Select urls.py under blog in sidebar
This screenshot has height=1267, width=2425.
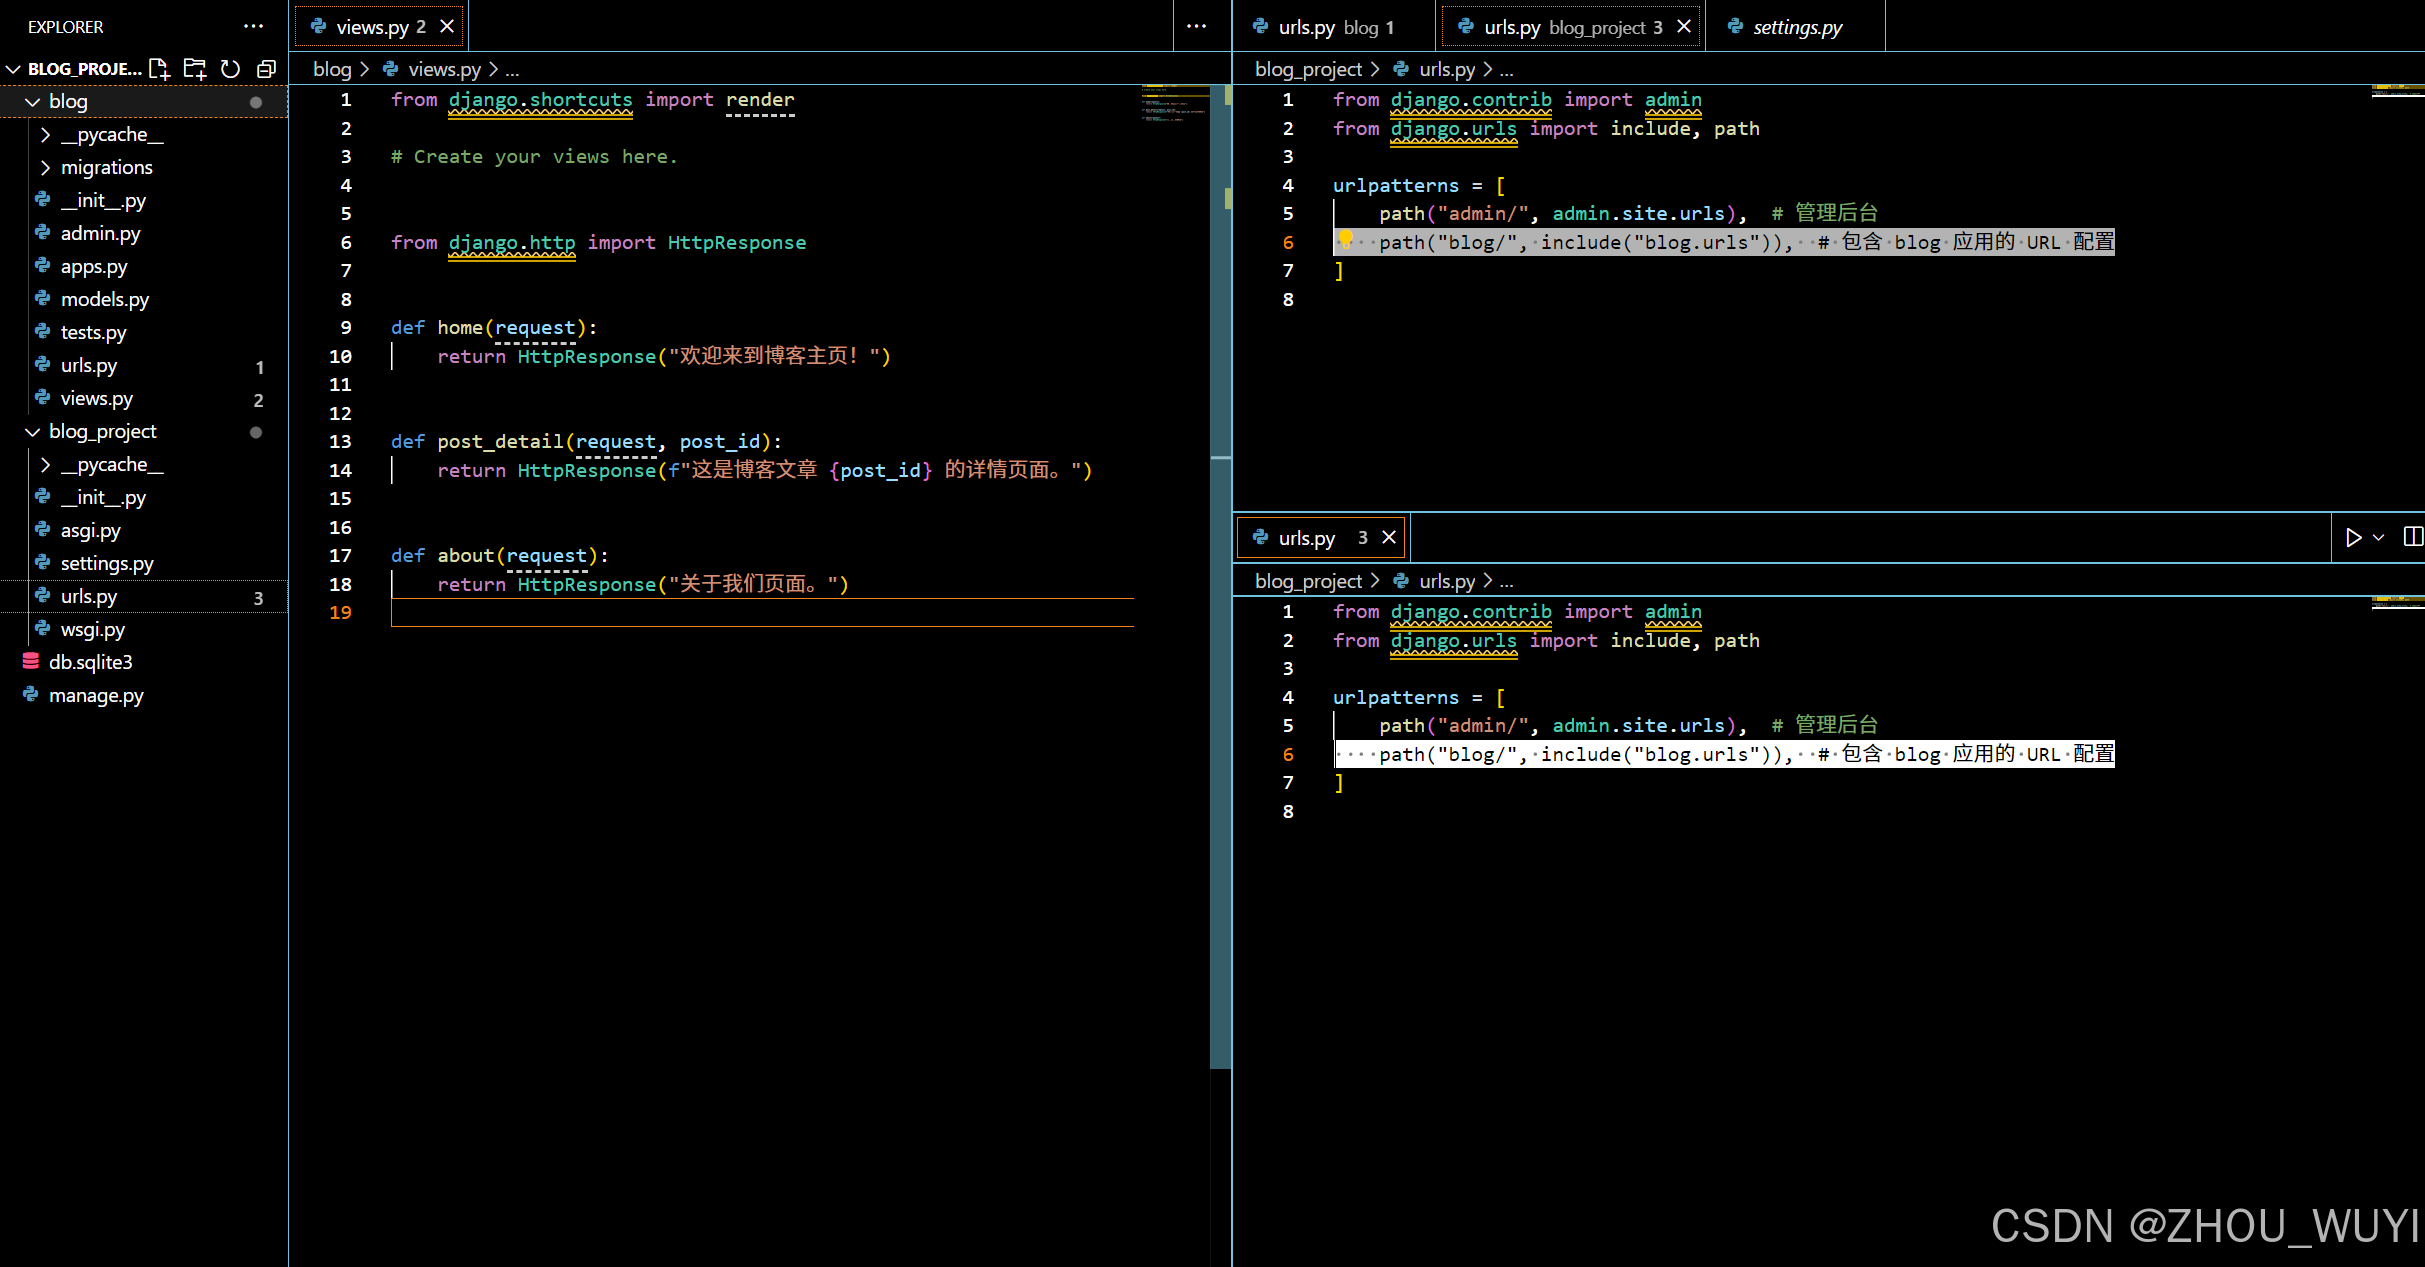pos(85,364)
